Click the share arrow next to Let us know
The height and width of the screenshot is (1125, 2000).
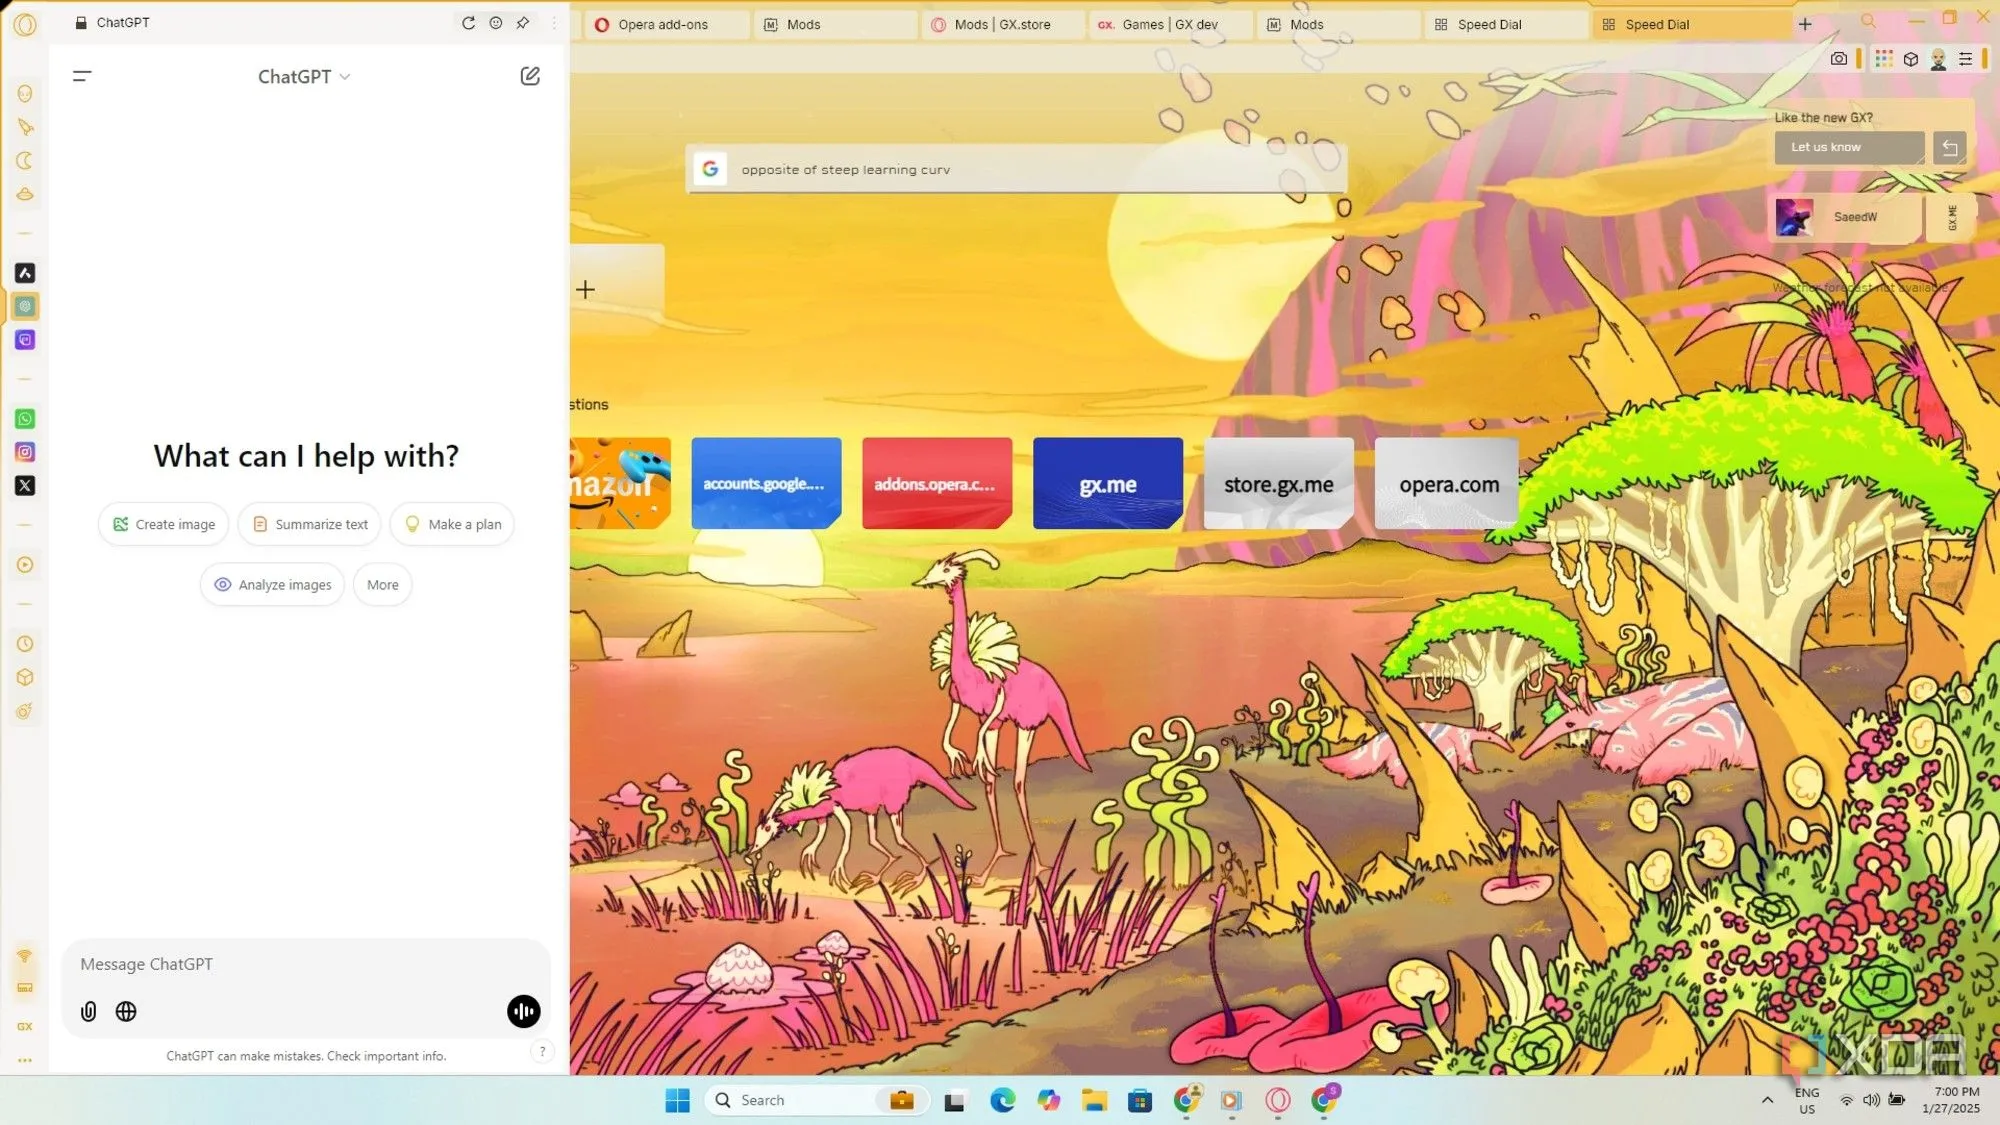pos(1949,147)
